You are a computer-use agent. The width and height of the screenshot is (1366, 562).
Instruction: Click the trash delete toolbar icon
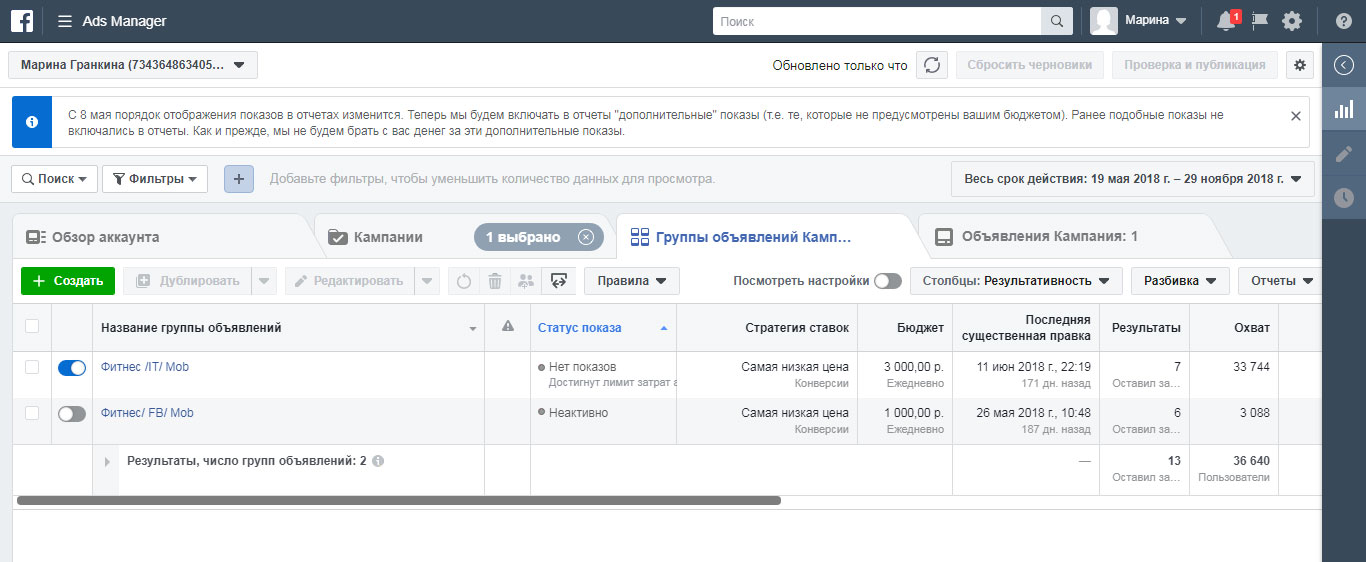tap(495, 281)
